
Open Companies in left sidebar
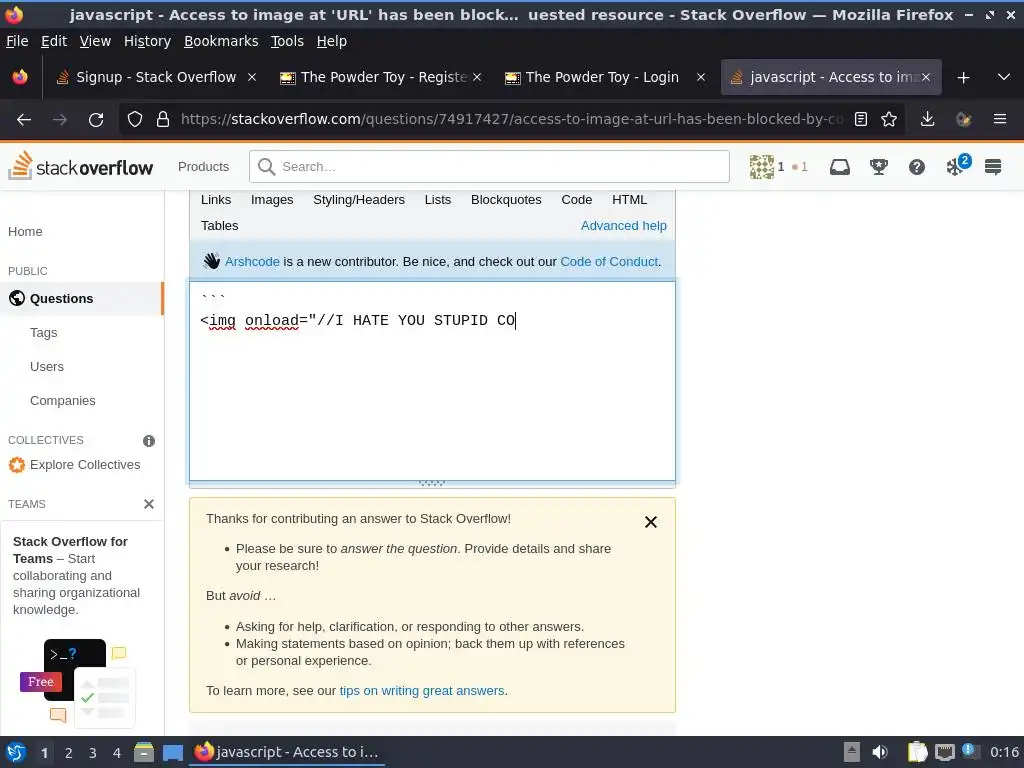pyautogui.click(x=63, y=401)
